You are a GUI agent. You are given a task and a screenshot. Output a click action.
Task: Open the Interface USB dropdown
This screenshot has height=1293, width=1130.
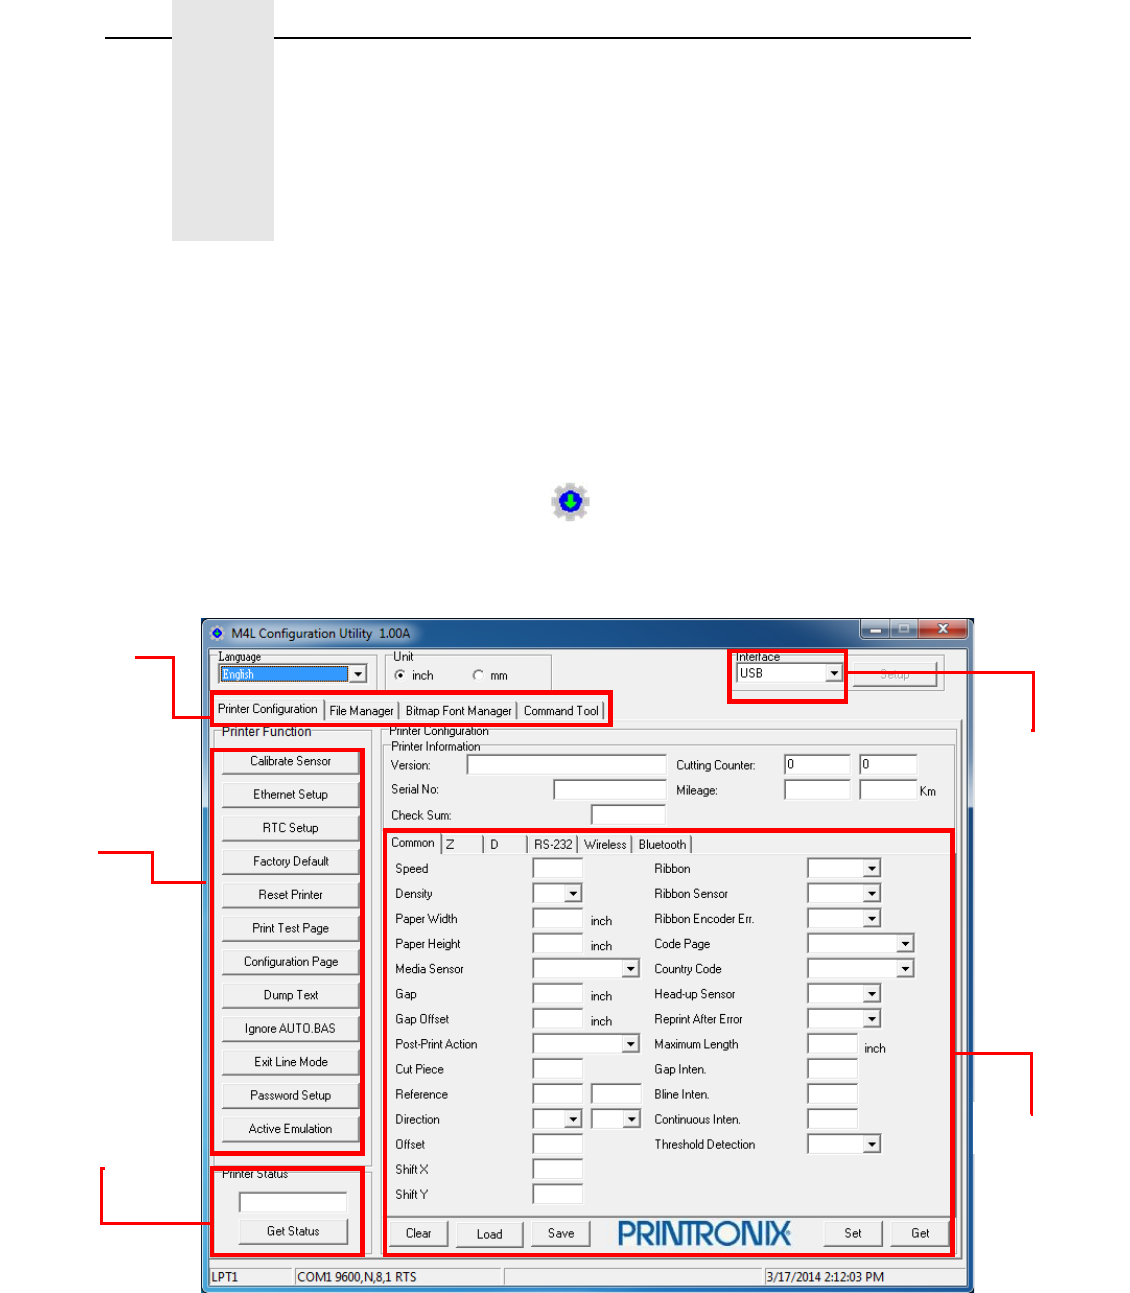[833, 674]
